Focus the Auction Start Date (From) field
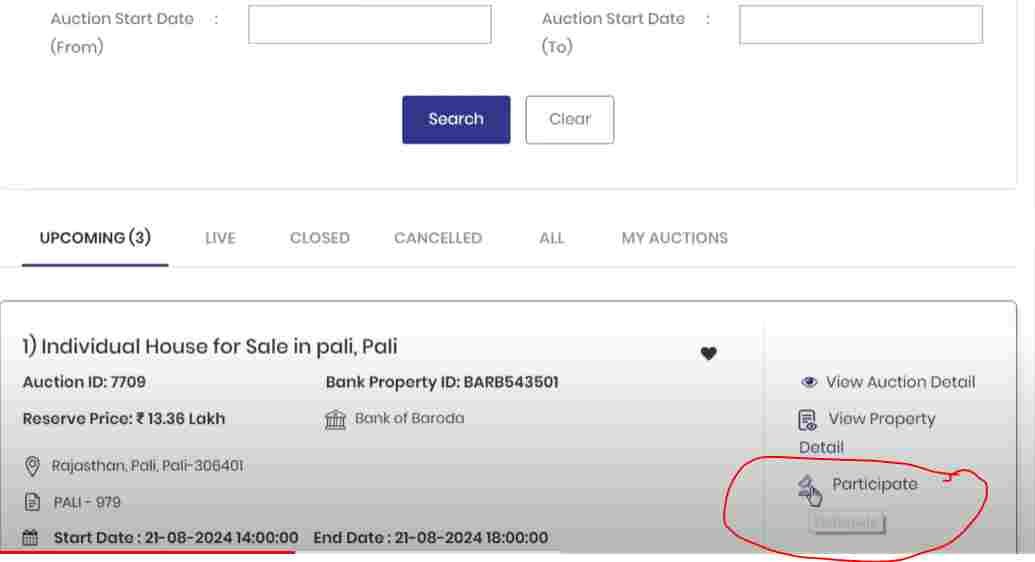Screen dimensions: 1035x562 tap(370, 24)
